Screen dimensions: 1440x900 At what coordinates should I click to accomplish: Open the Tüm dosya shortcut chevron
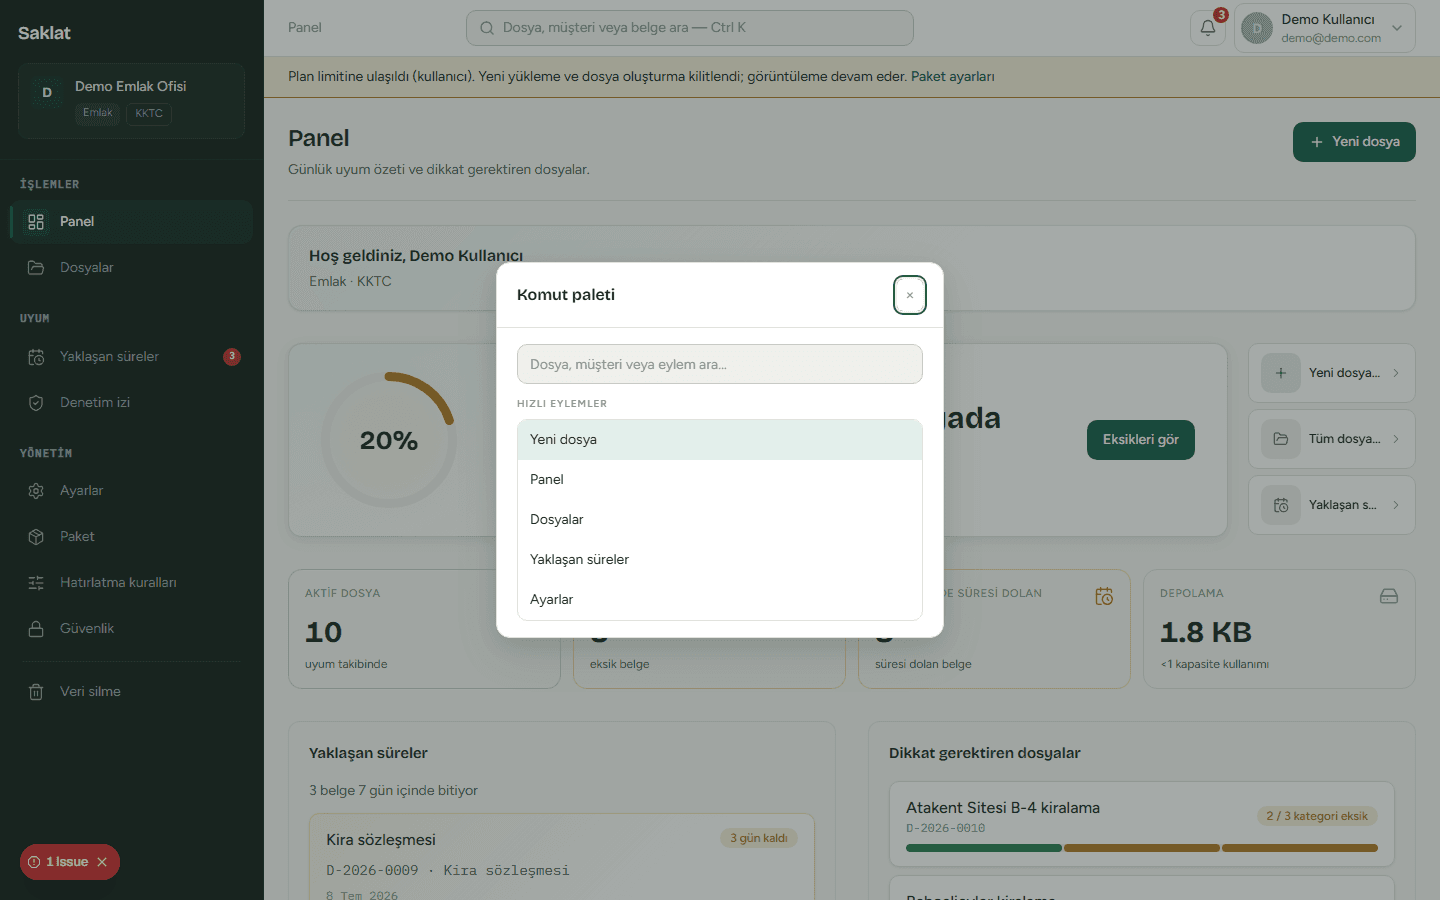click(x=1396, y=439)
